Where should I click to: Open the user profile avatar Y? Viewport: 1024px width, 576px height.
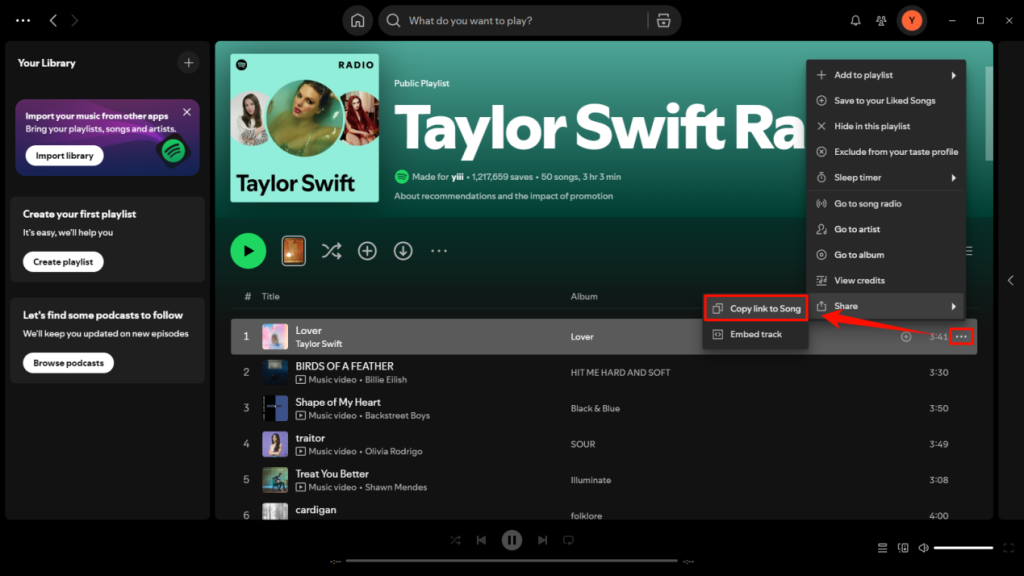[x=912, y=21]
